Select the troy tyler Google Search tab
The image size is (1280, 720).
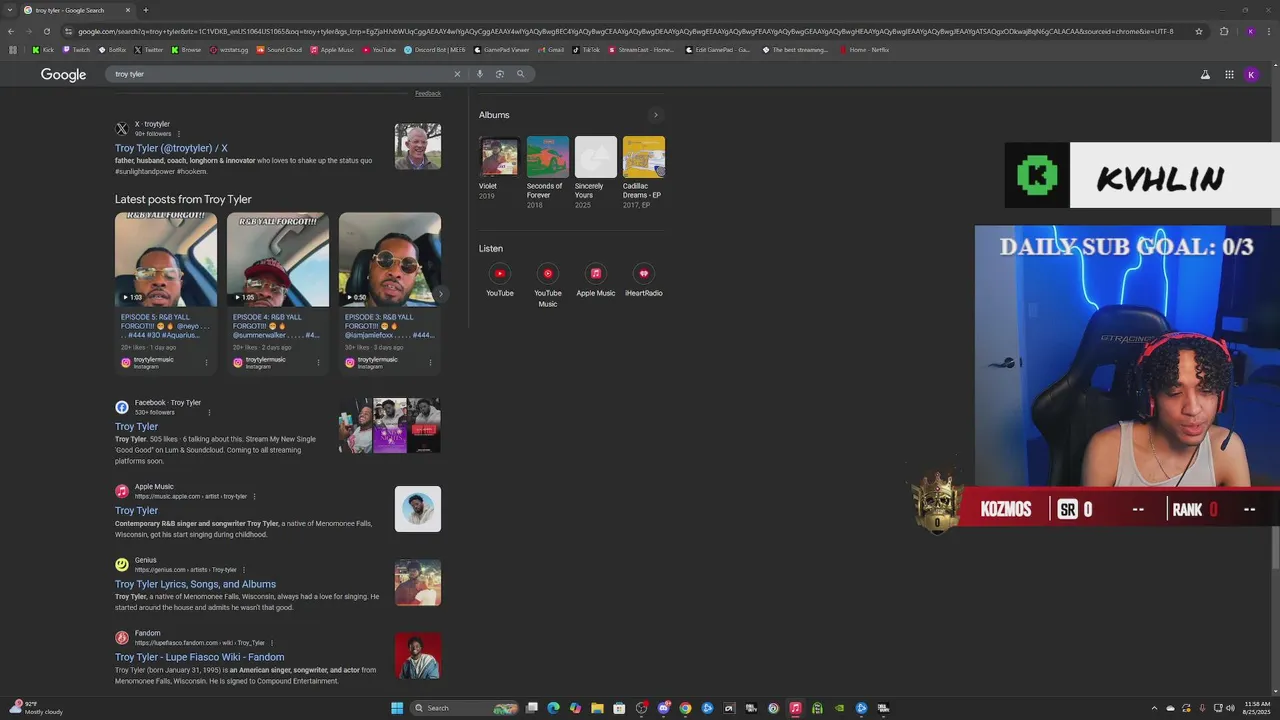(77, 10)
